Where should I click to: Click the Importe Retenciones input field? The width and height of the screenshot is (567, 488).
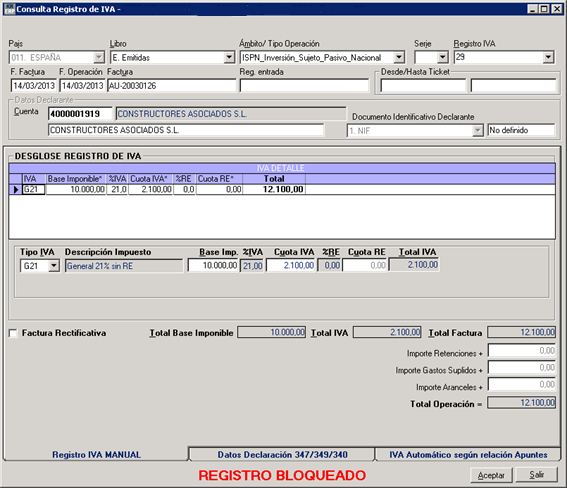click(x=521, y=350)
